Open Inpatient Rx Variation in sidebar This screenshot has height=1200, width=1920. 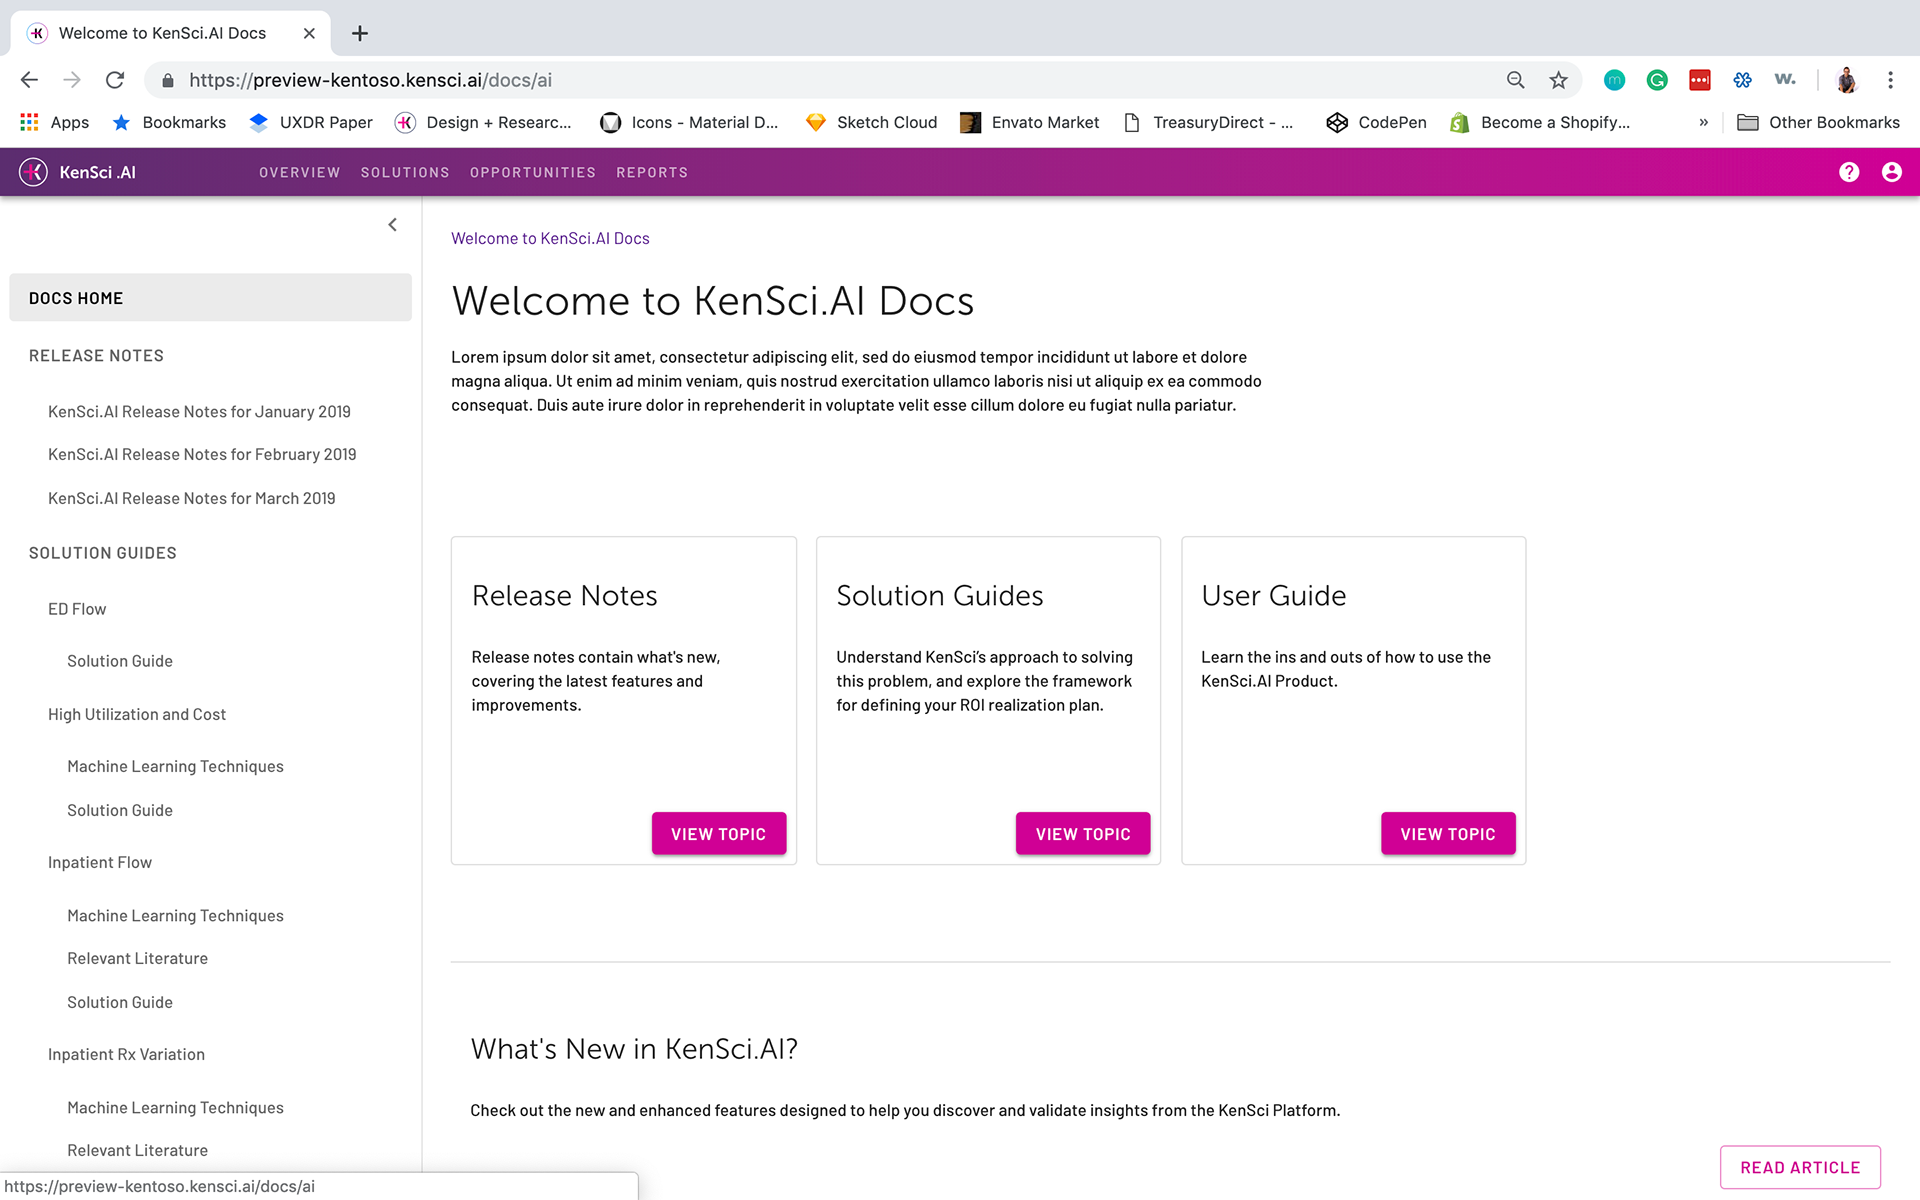(x=126, y=1054)
